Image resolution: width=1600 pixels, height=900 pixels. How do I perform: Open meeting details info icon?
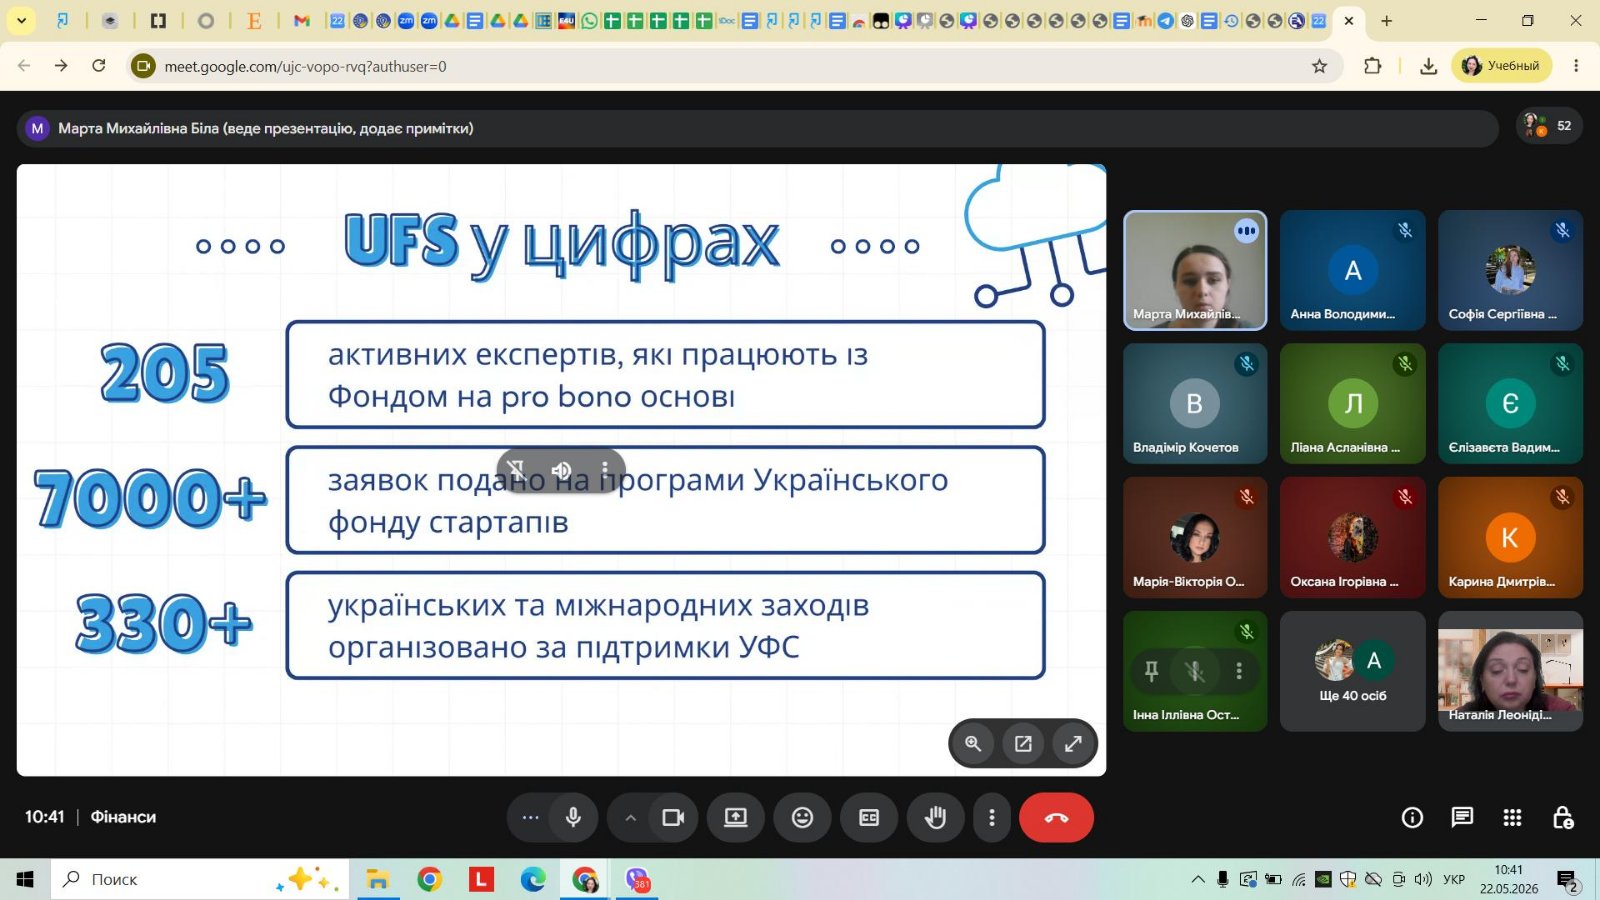click(x=1412, y=817)
